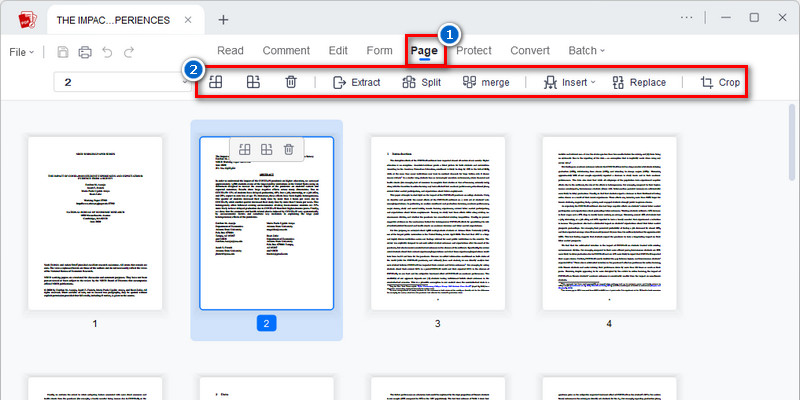Click the merge tool
This screenshot has height=400, width=800.
point(486,82)
